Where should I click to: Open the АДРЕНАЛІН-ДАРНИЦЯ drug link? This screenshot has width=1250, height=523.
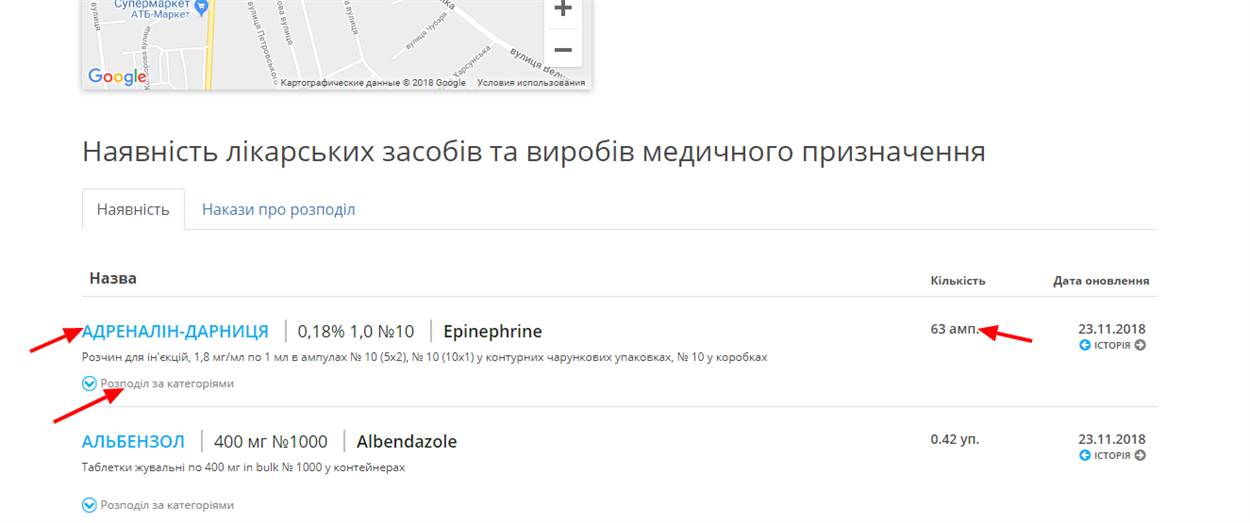(175, 332)
